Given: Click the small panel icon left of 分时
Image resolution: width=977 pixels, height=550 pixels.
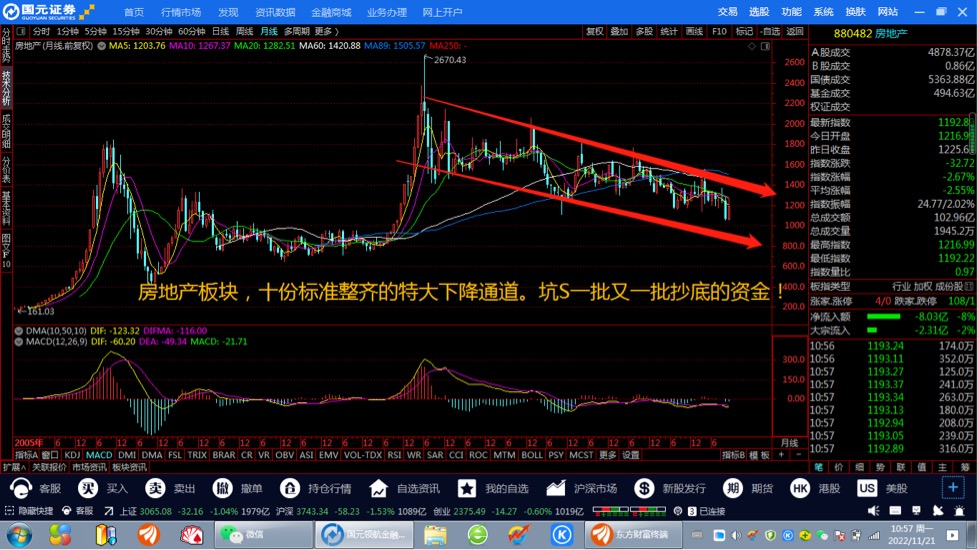Looking at the screenshot, I should click(x=21, y=31).
